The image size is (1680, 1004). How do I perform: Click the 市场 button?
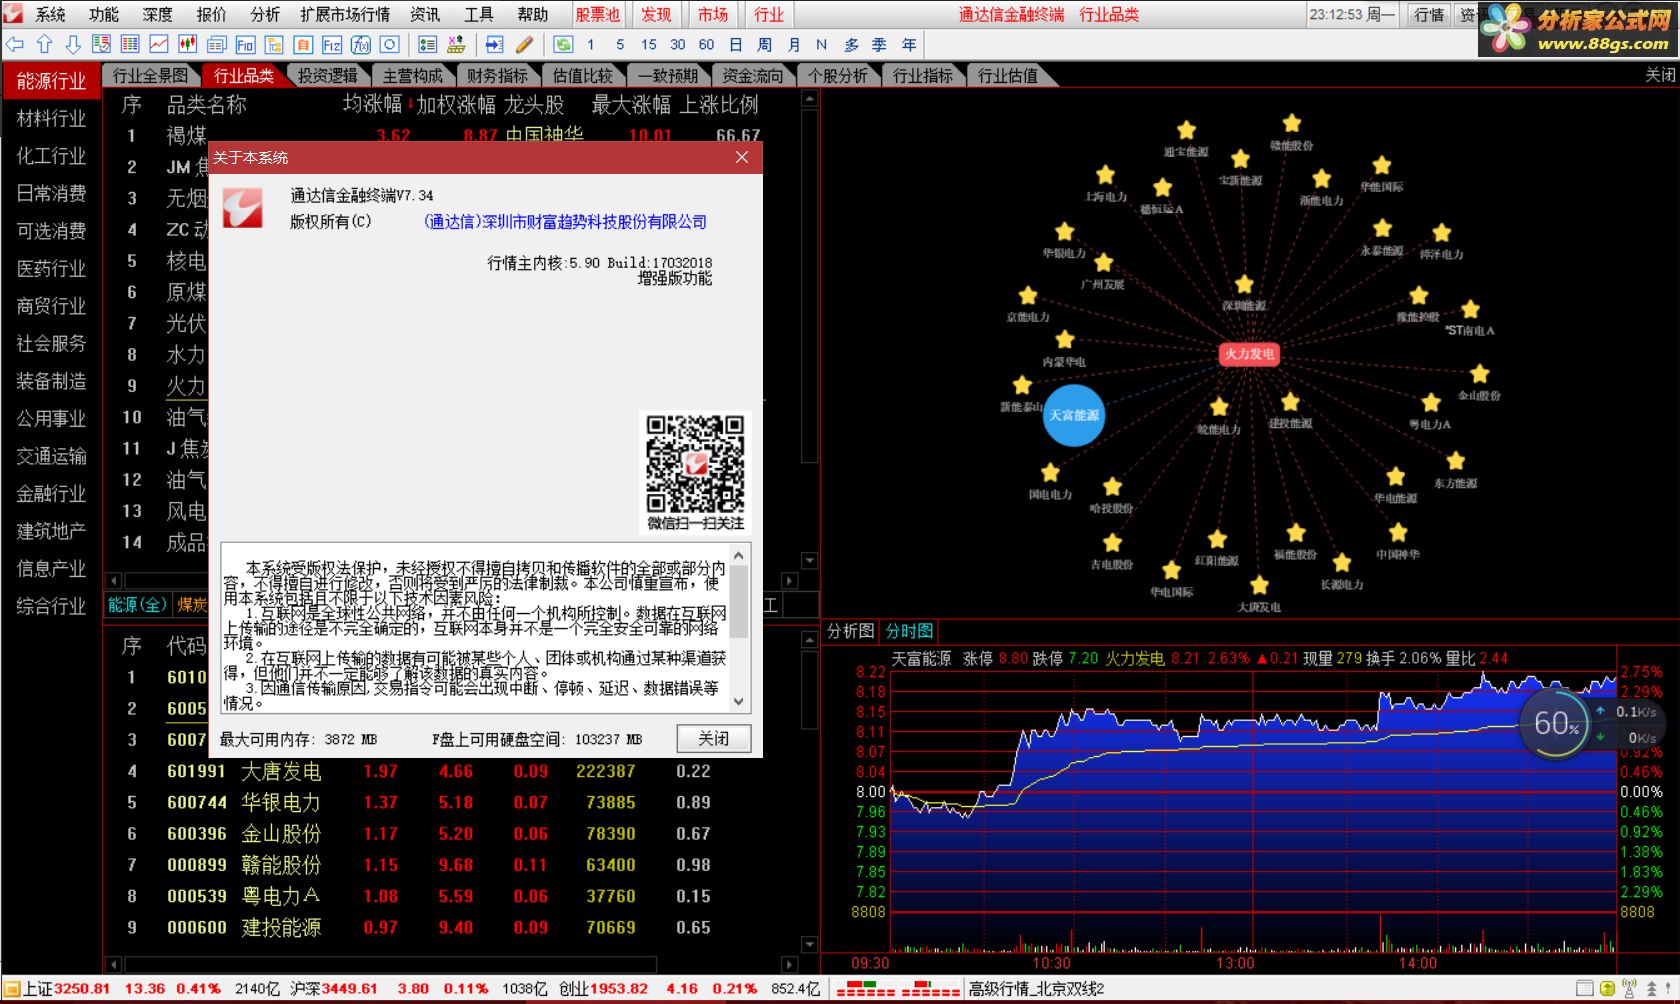click(713, 14)
